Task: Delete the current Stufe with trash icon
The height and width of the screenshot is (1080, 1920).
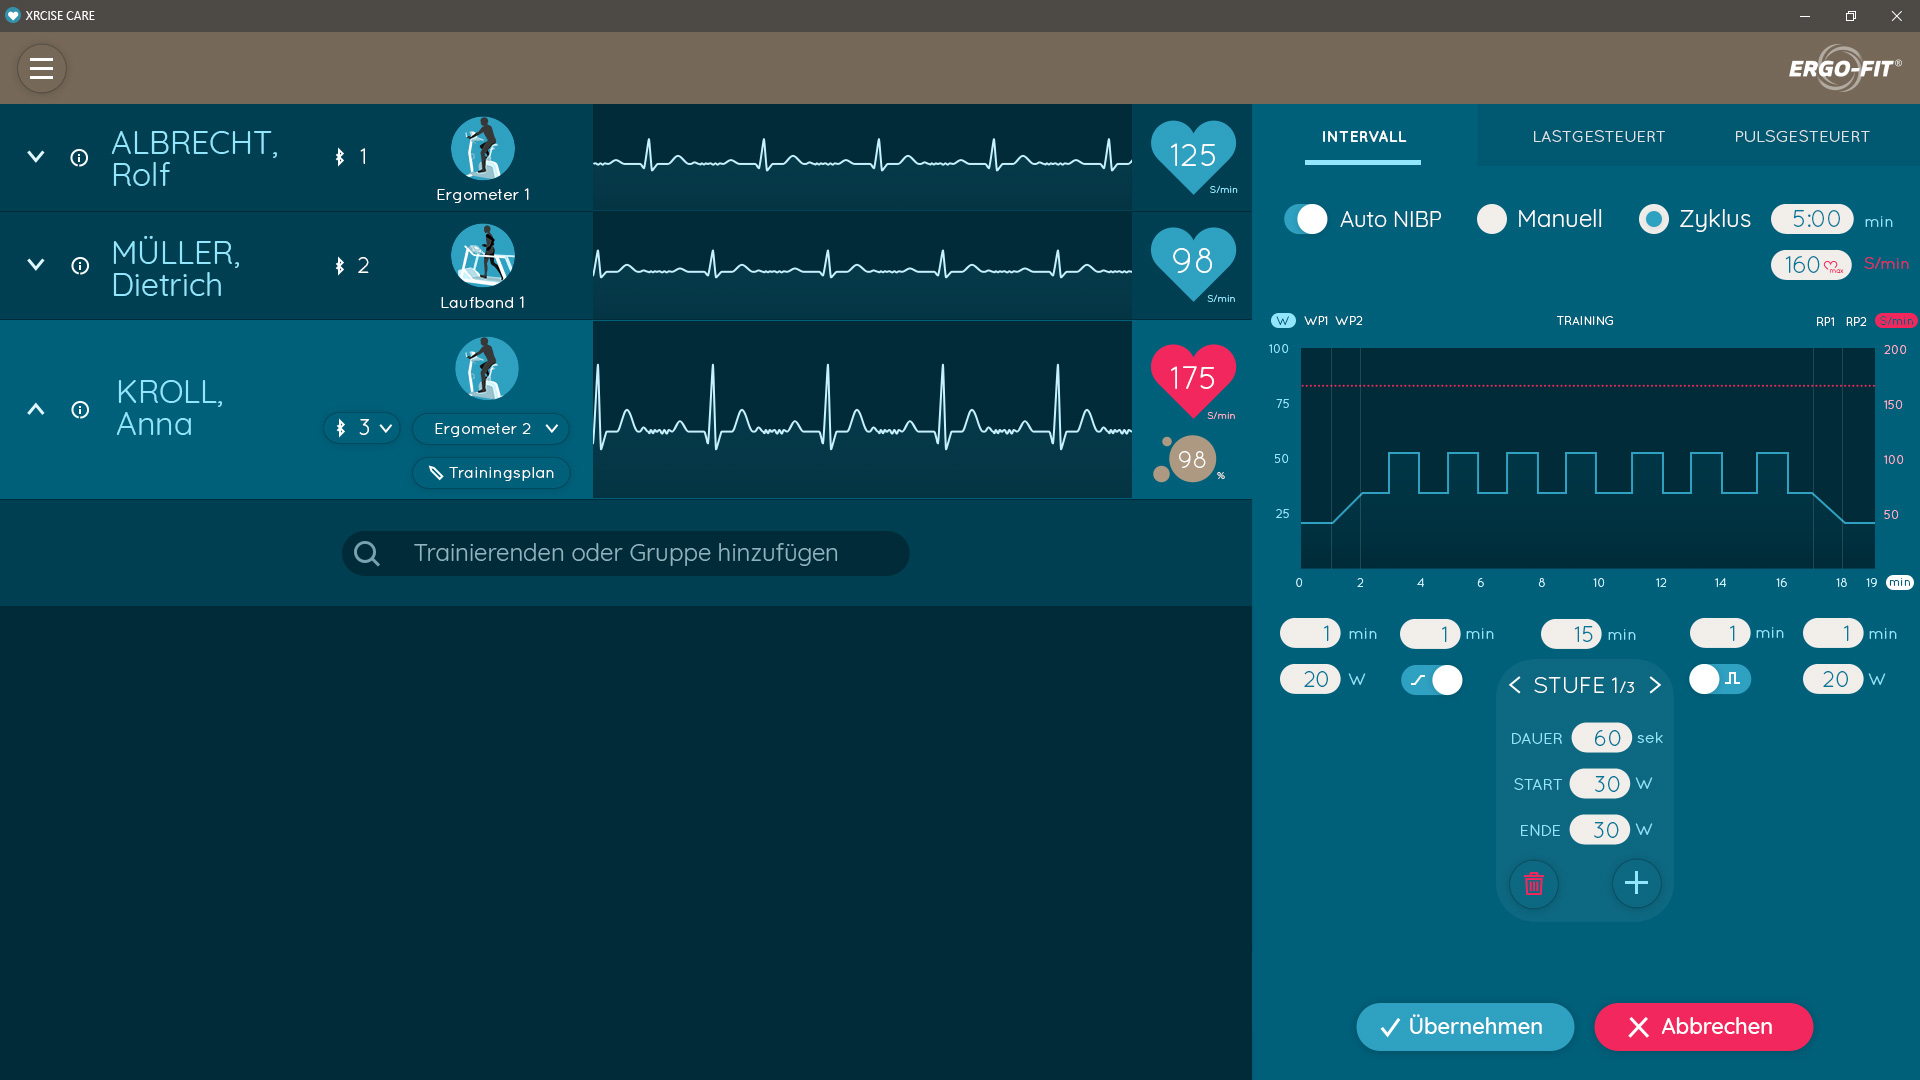Action: click(x=1534, y=884)
